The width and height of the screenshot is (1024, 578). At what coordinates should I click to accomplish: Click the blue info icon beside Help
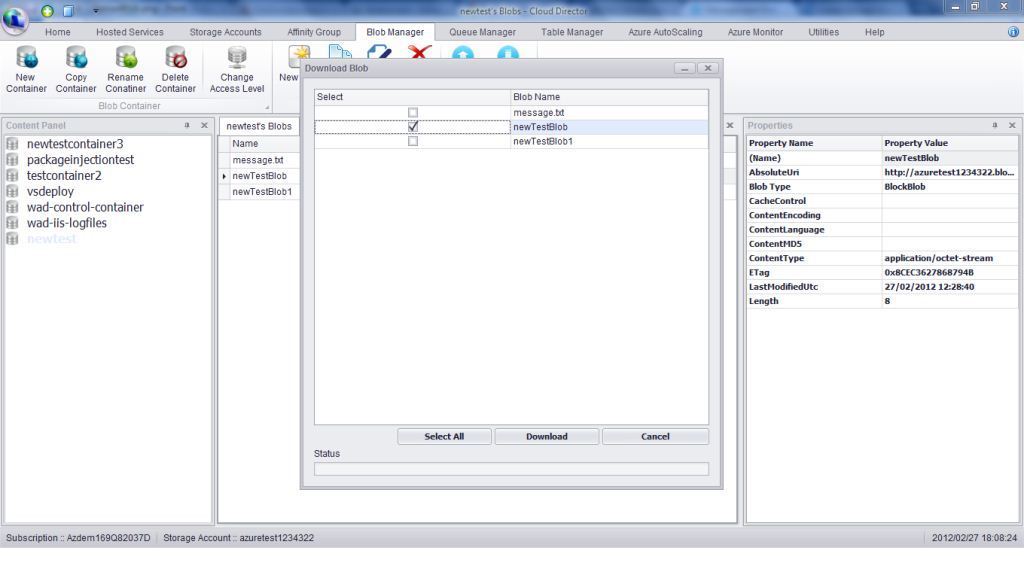1013,31
